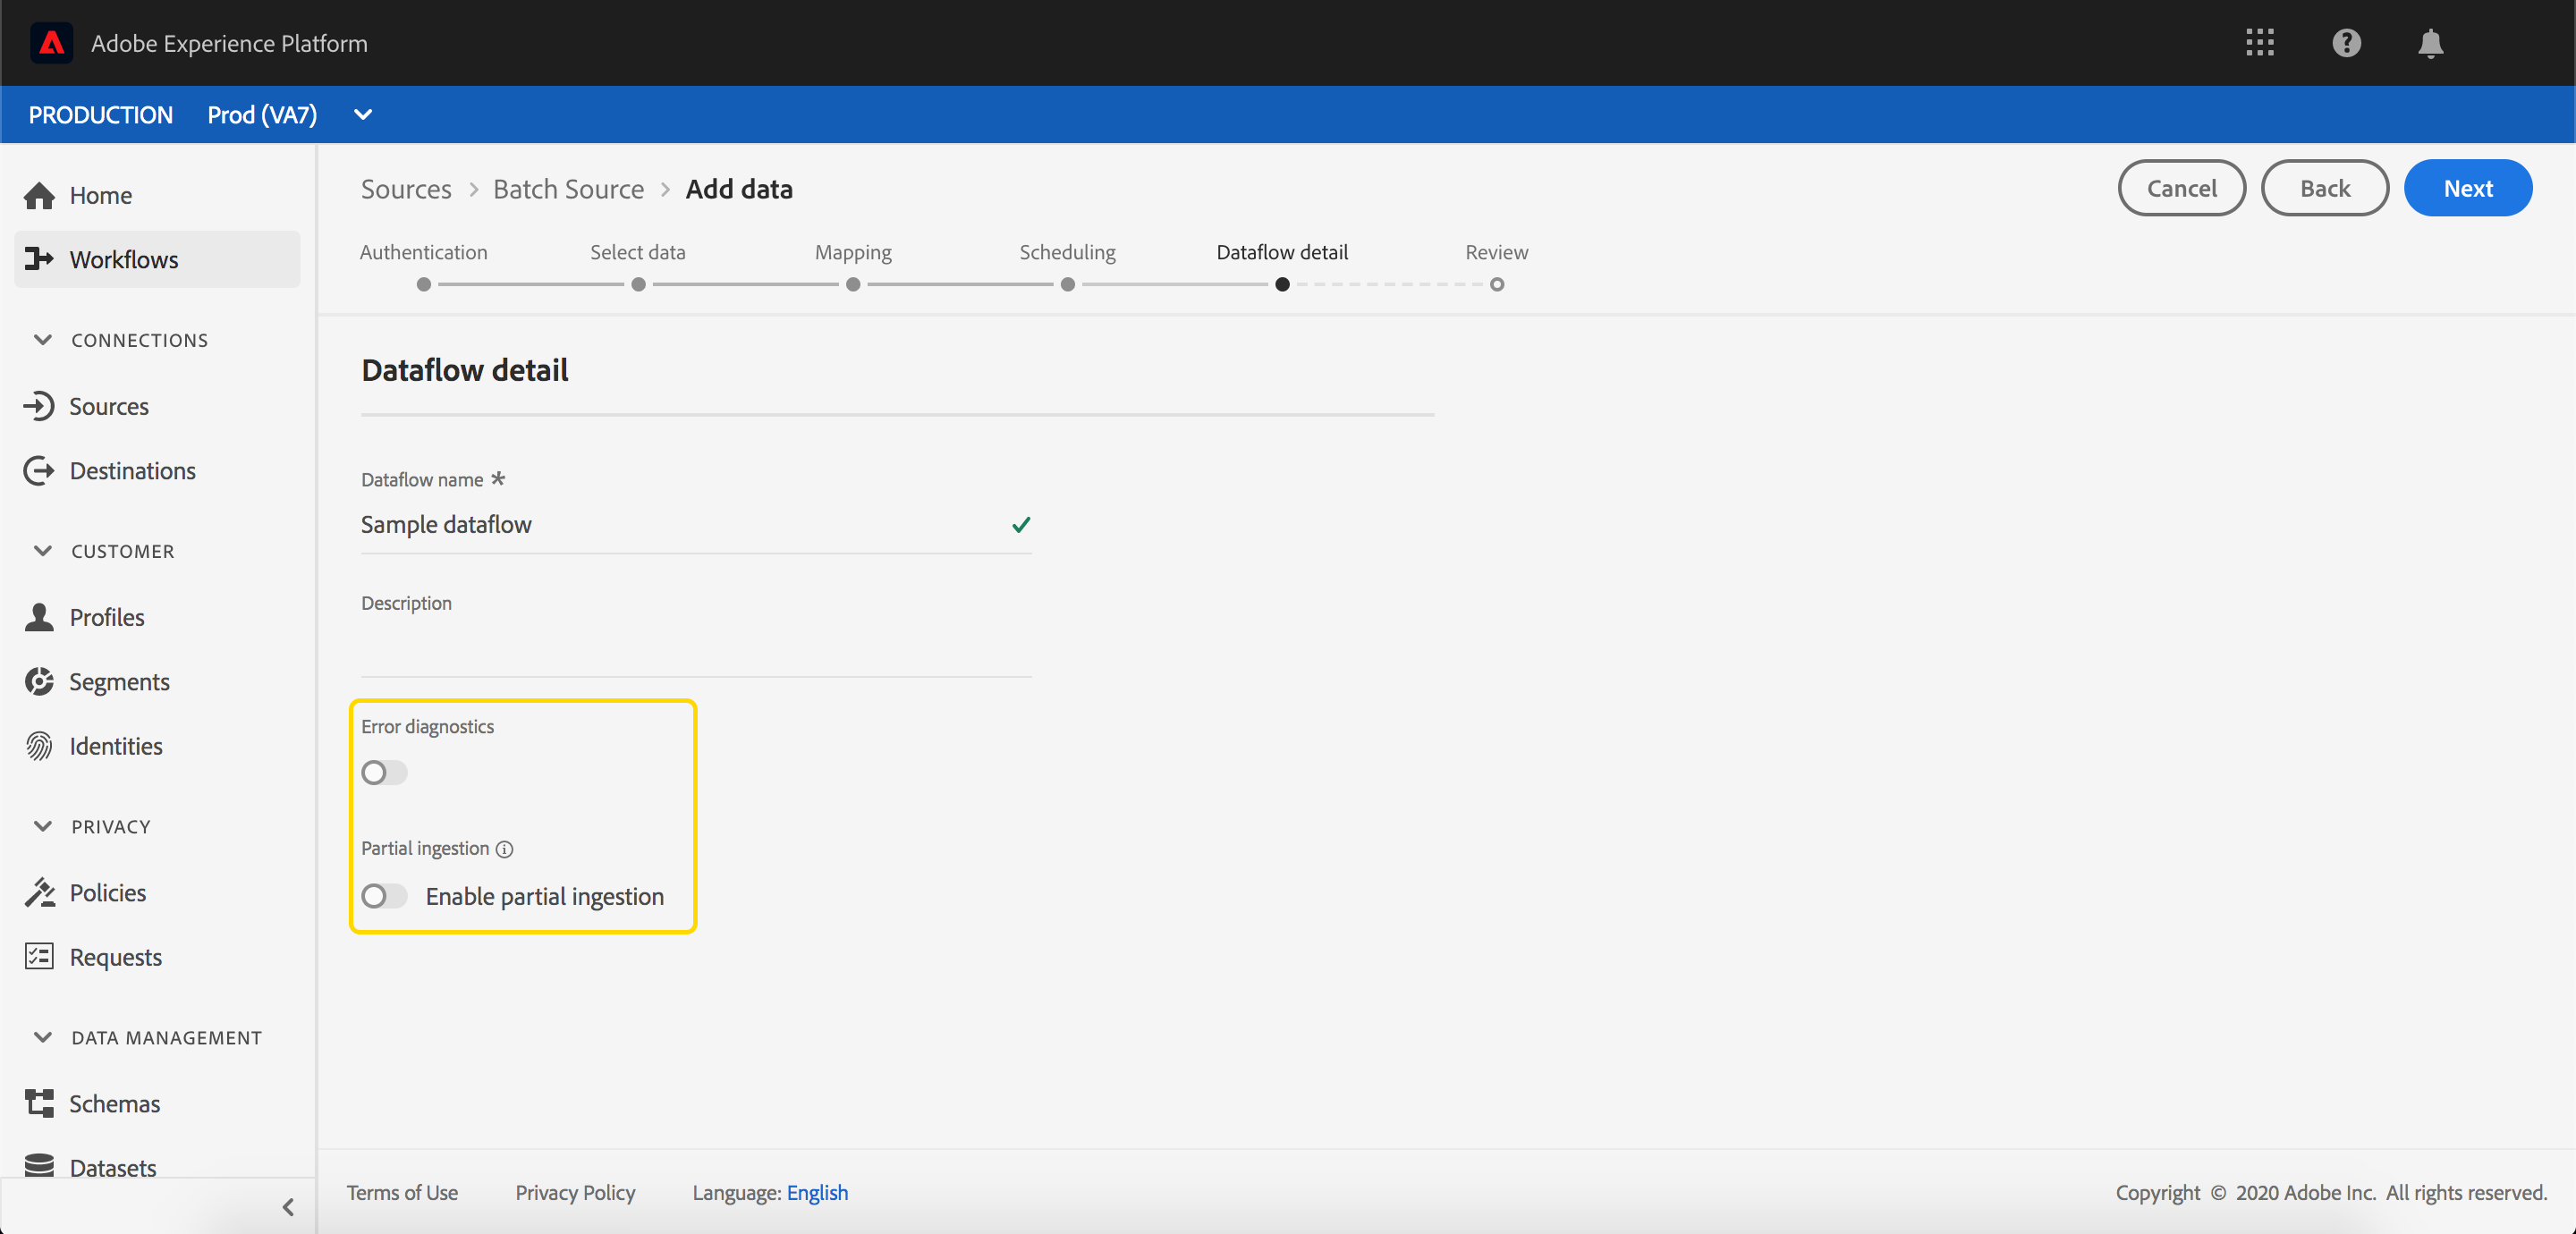
Task: Click the partial ingestion info icon
Action: (x=505, y=849)
